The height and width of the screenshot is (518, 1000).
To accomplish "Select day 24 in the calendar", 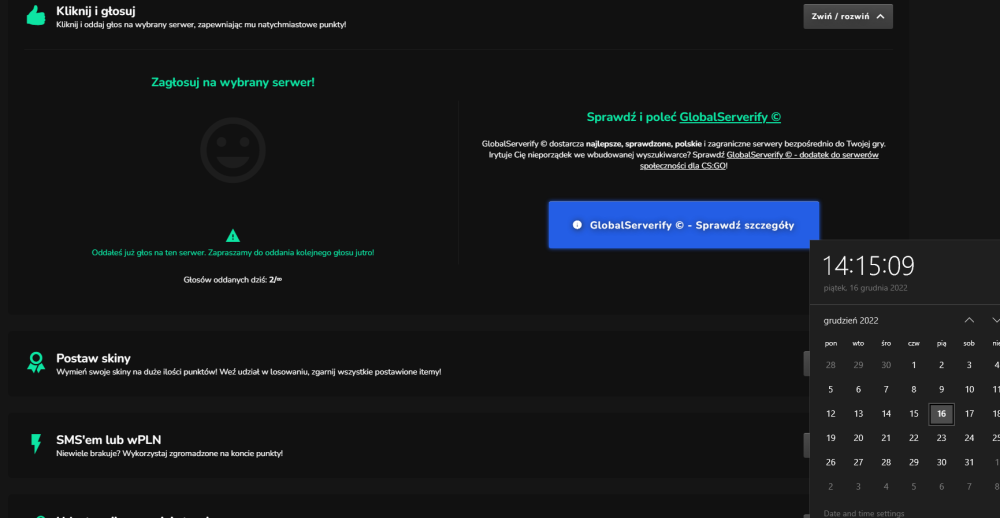I will coord(969,438).
